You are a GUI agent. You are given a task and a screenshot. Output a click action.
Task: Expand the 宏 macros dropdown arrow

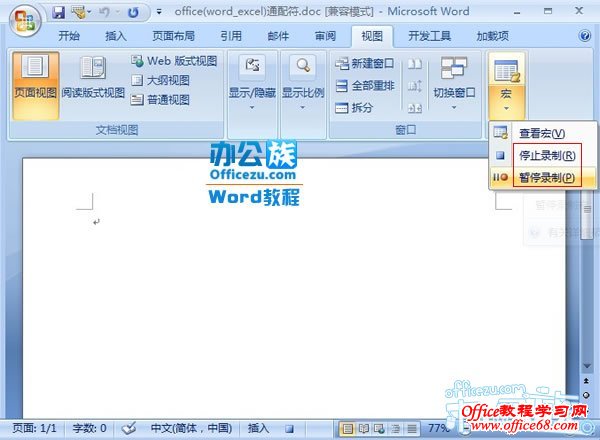[506, 109]
